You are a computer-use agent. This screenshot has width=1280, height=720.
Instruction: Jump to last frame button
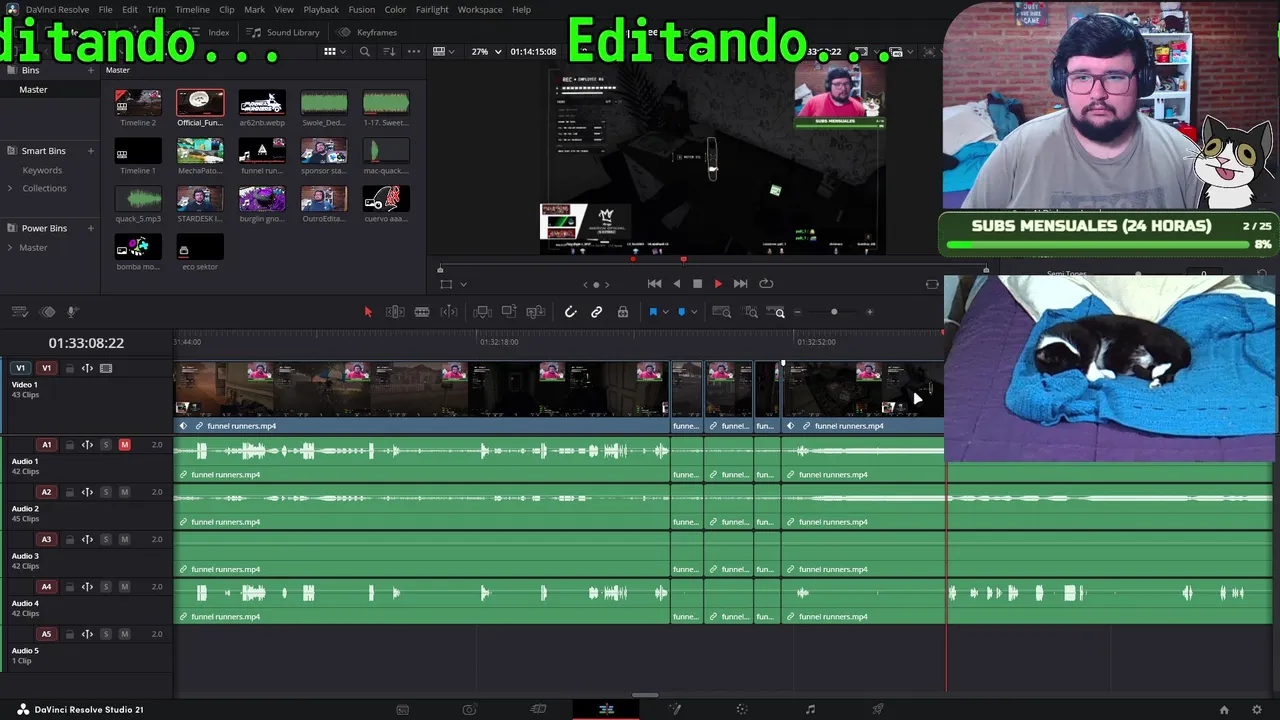[740, 284]
